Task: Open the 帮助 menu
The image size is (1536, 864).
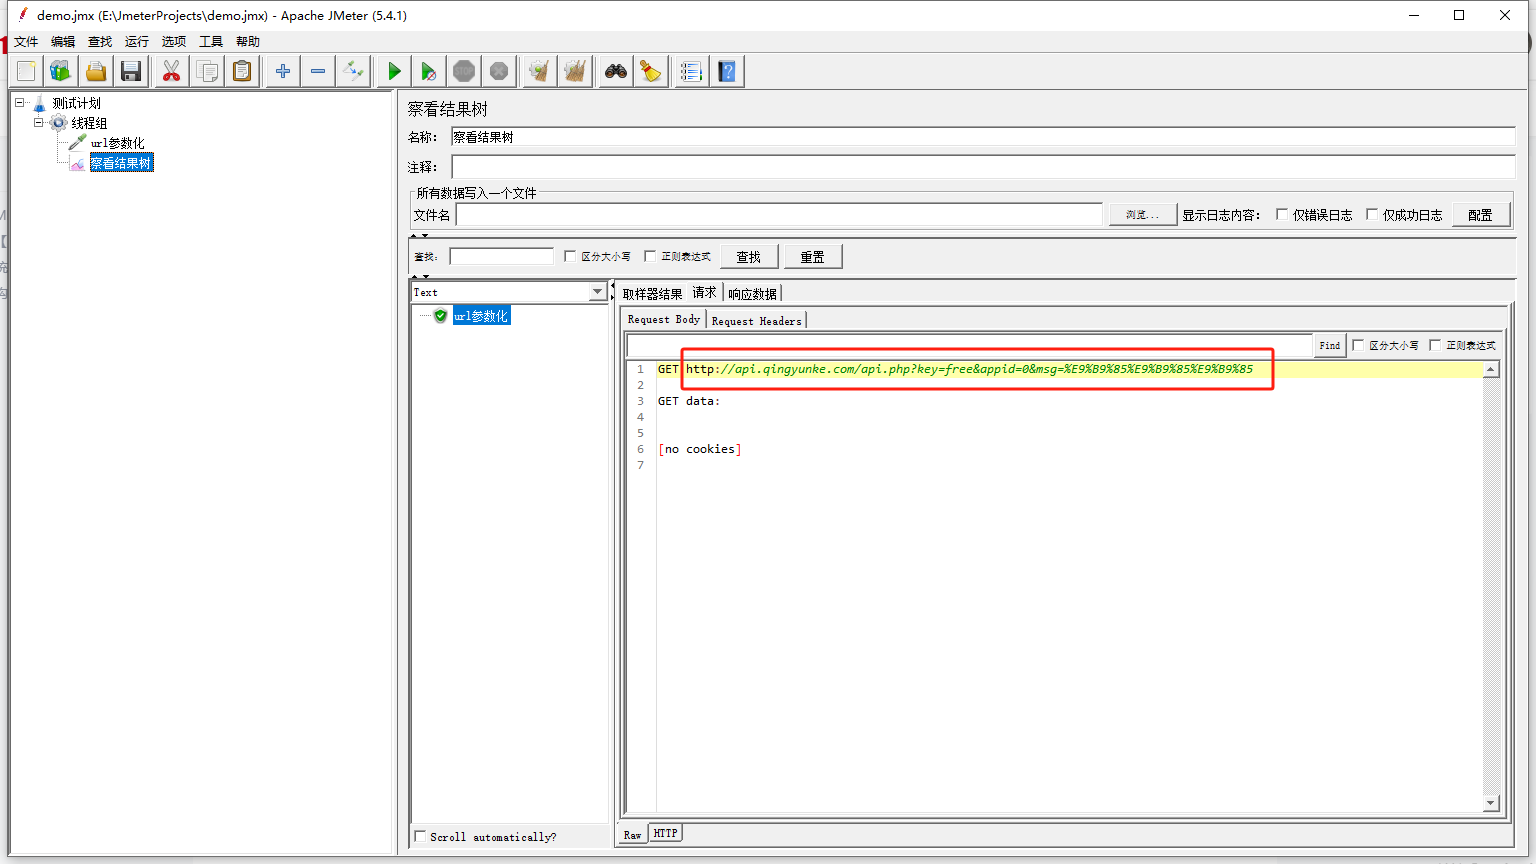Action: click(x=248, y=42)
